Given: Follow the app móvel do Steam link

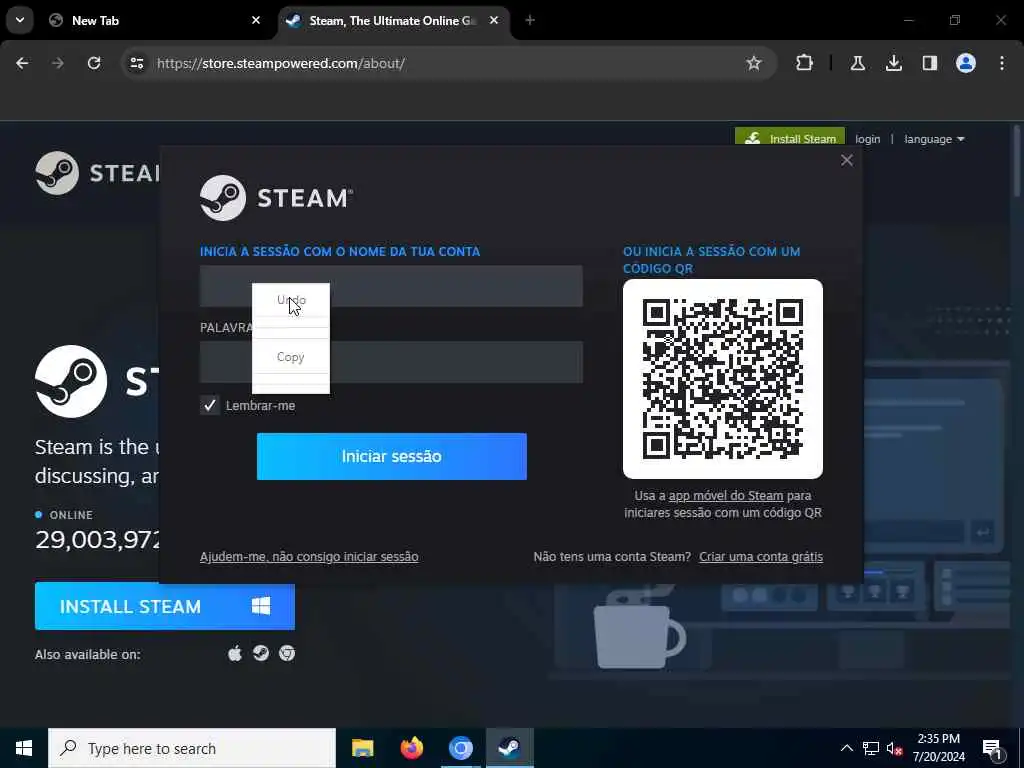Looking at the screenshot, I should click(x=726, y=496).
